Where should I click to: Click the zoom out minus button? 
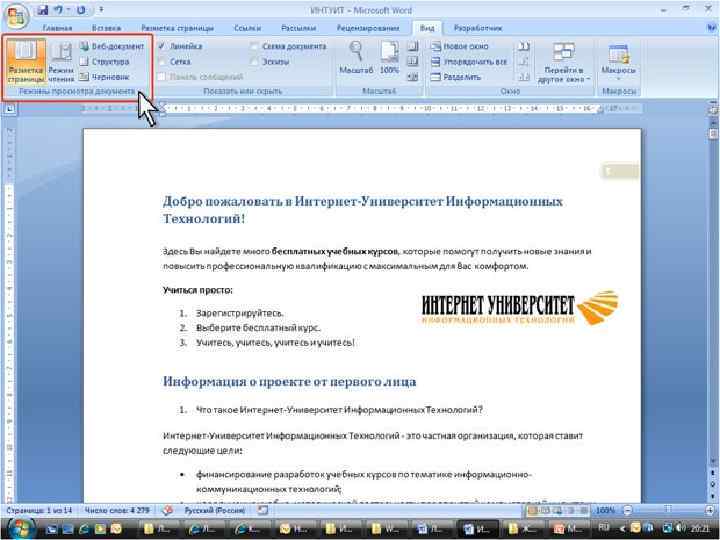pos(628,510)
